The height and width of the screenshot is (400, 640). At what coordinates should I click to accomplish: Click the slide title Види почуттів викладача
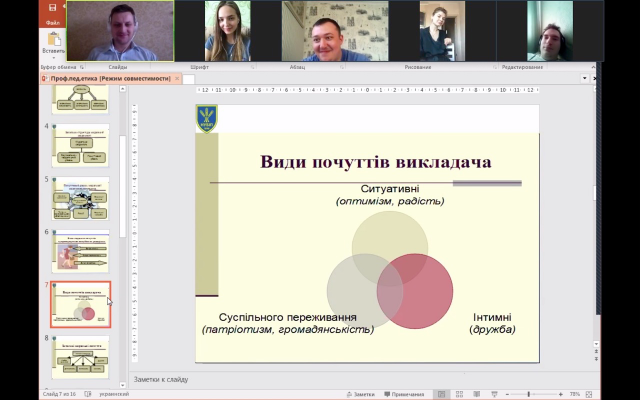pos(376,162)
